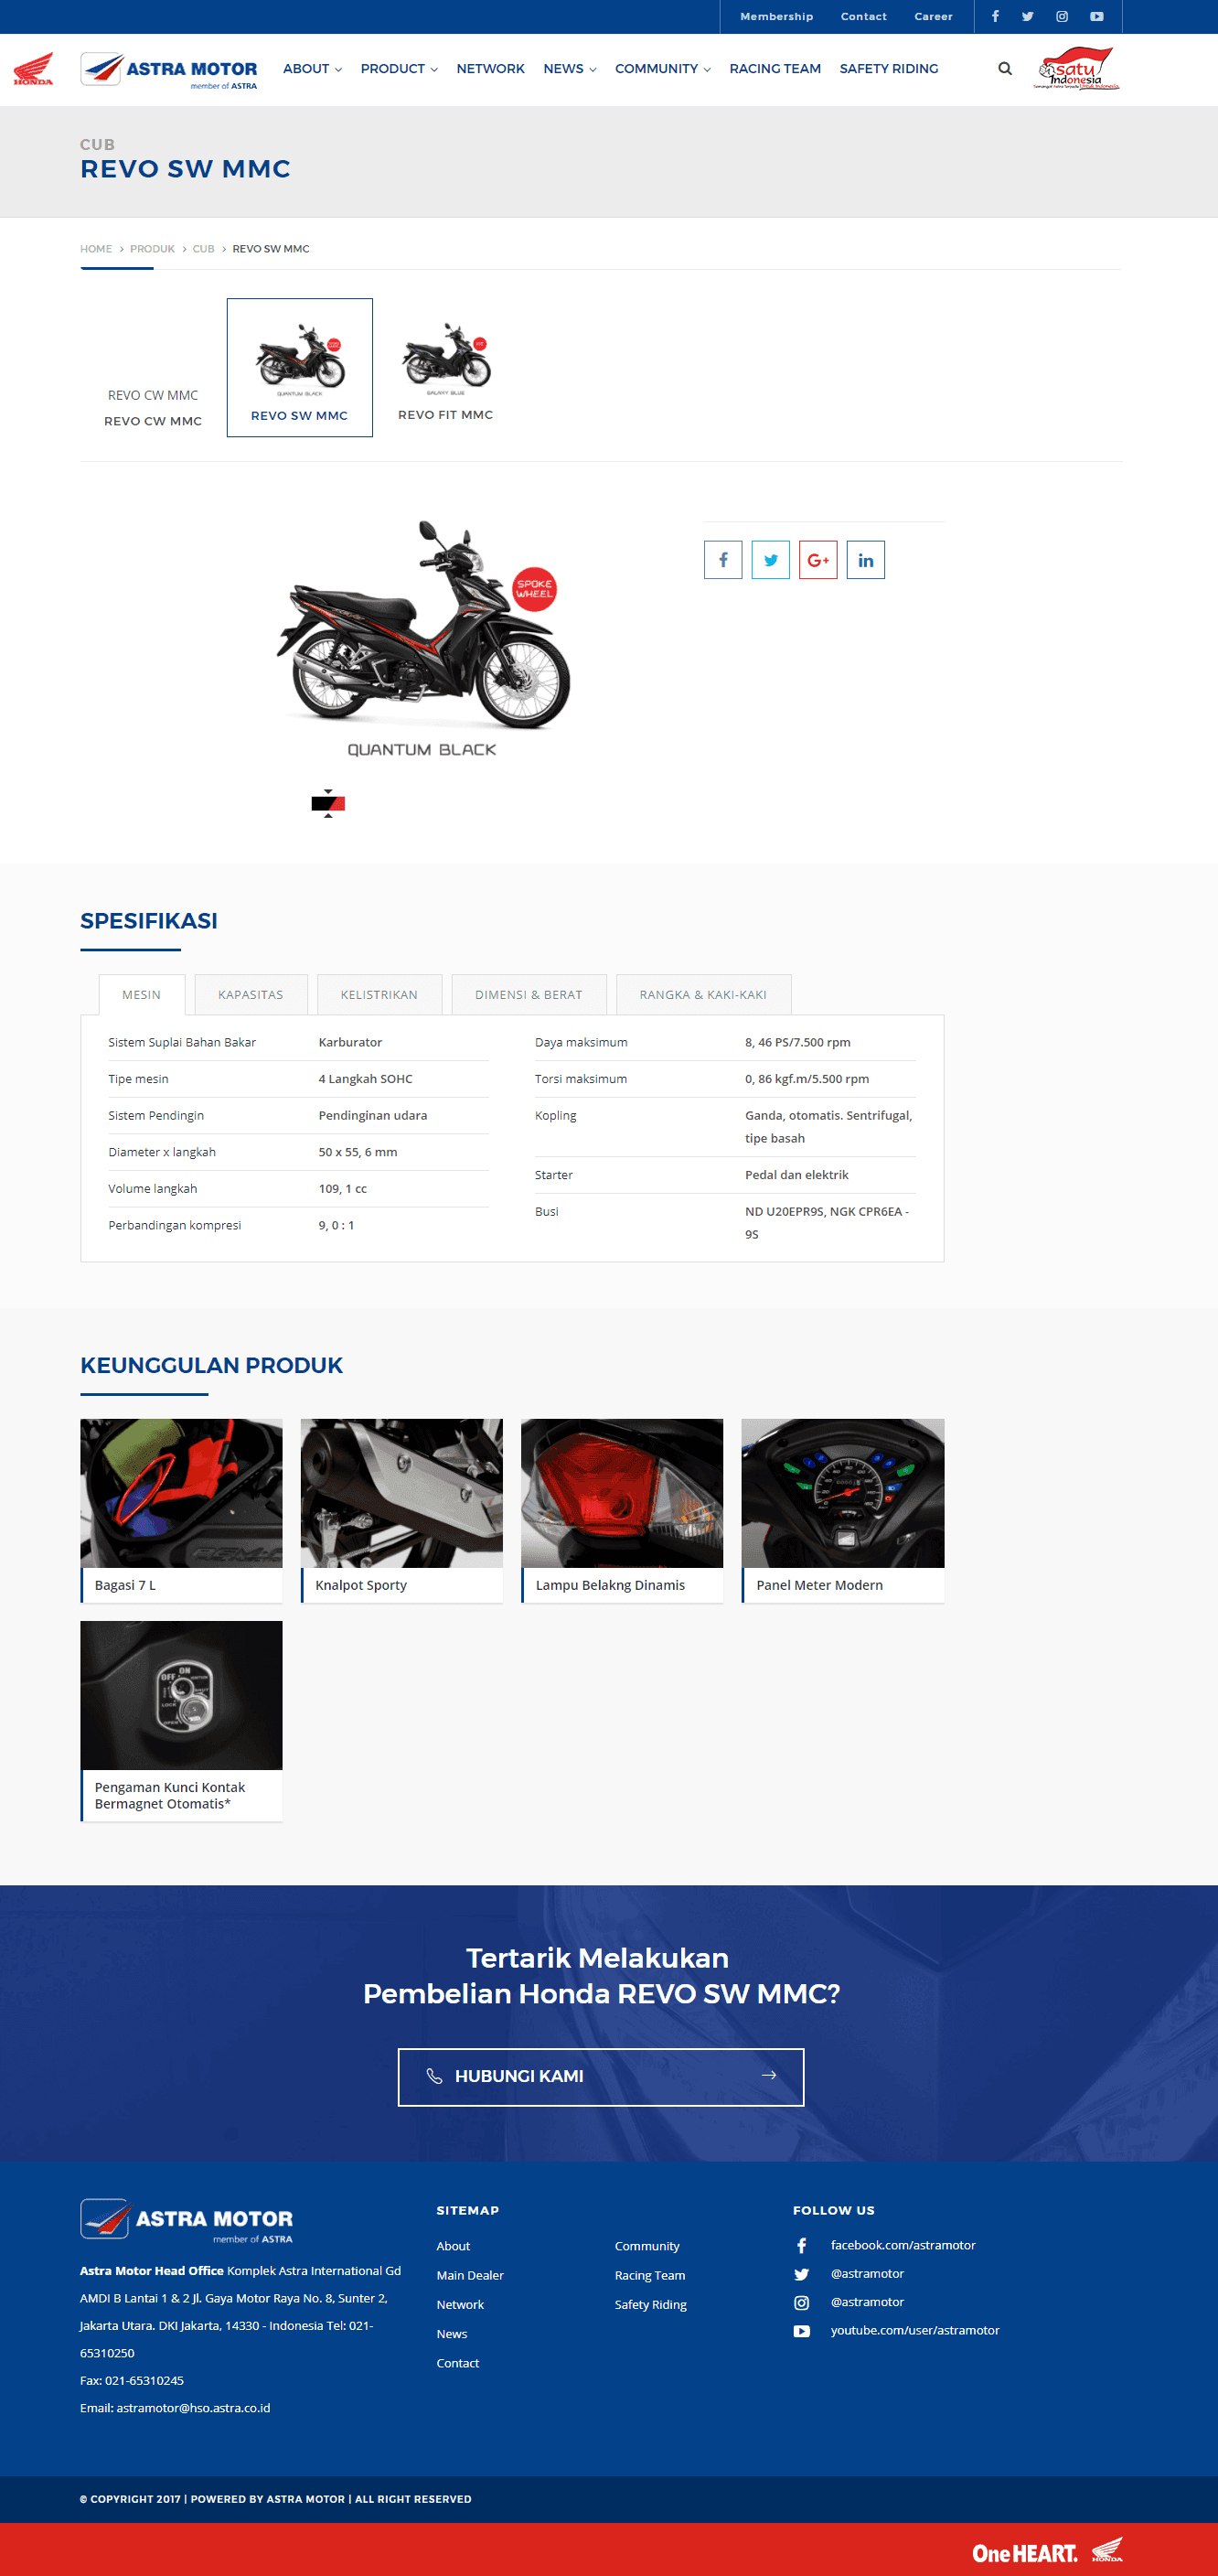Select REVO CW MMC variant
The height and width of the screenshot is (2576, 1218).
click(x=153, y=407)
